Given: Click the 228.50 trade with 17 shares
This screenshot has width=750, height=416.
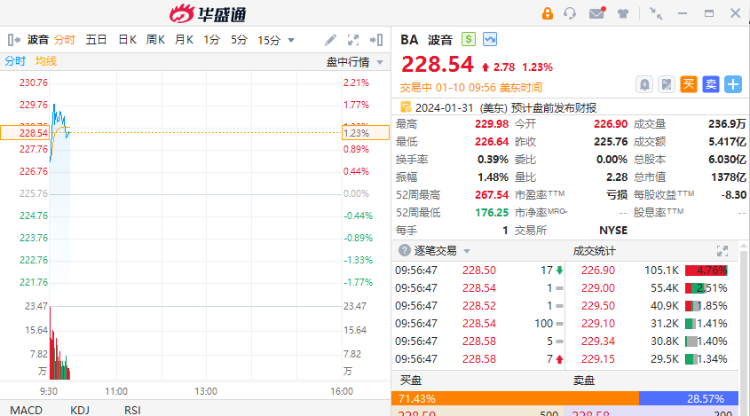Looking at the screenshot, I should click(x=478, y=270).
